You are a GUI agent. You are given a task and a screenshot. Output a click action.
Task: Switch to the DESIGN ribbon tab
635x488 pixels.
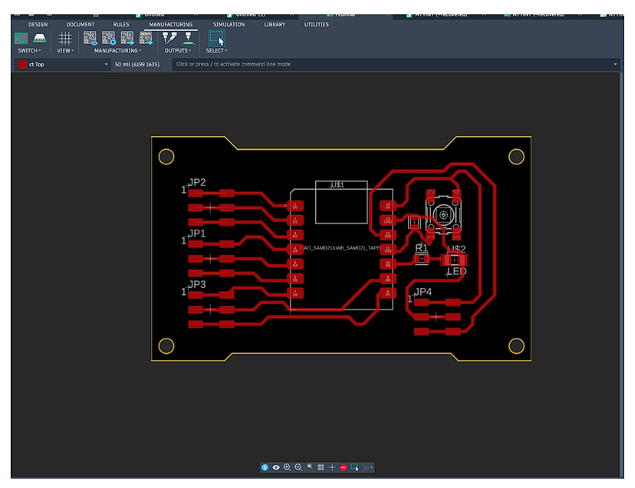[x=38, y=24]
